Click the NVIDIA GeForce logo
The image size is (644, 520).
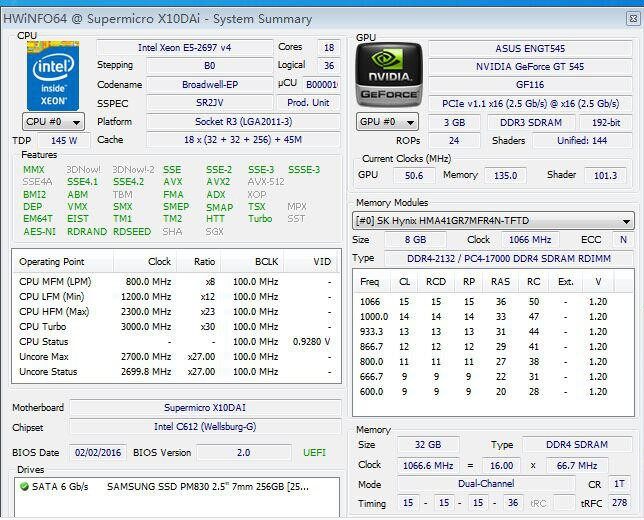tap(389, 75)
